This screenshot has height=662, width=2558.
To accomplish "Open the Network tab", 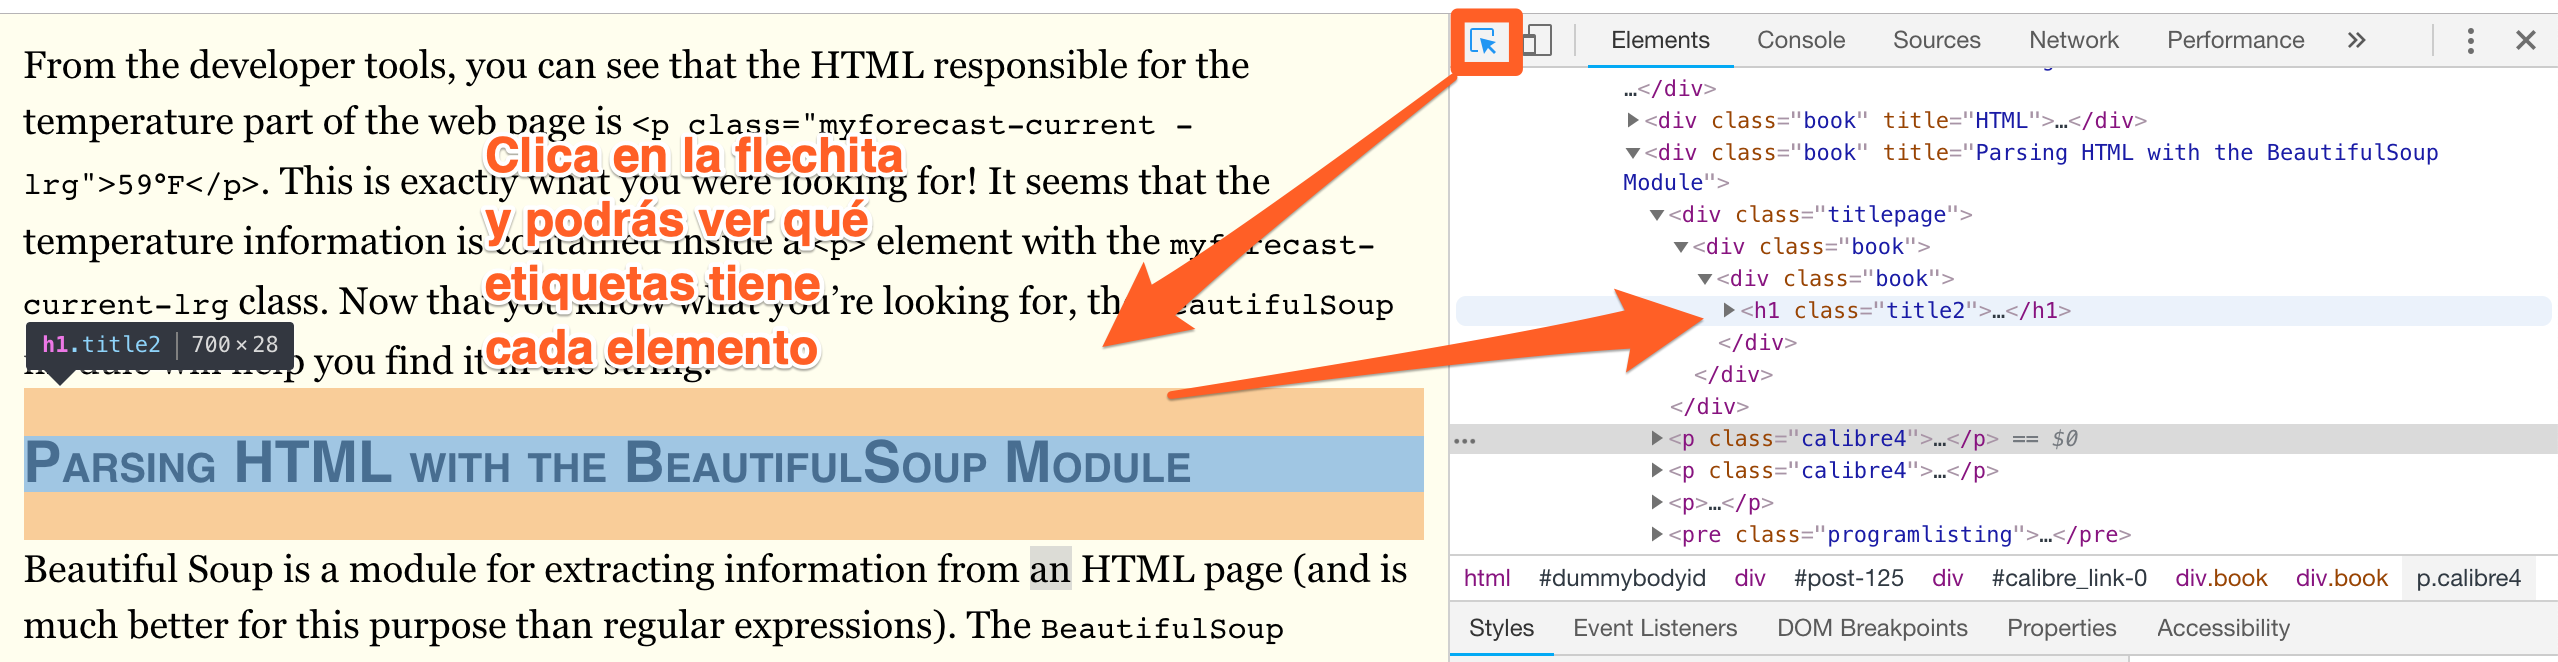I will (x=2073, y=40).
